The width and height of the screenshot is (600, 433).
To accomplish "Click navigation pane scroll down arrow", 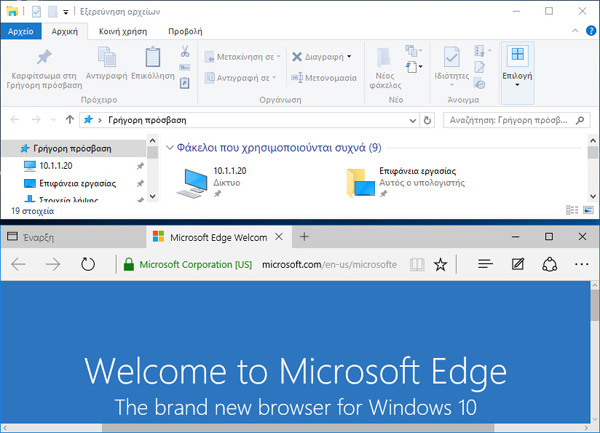I will tap(152, 196).
